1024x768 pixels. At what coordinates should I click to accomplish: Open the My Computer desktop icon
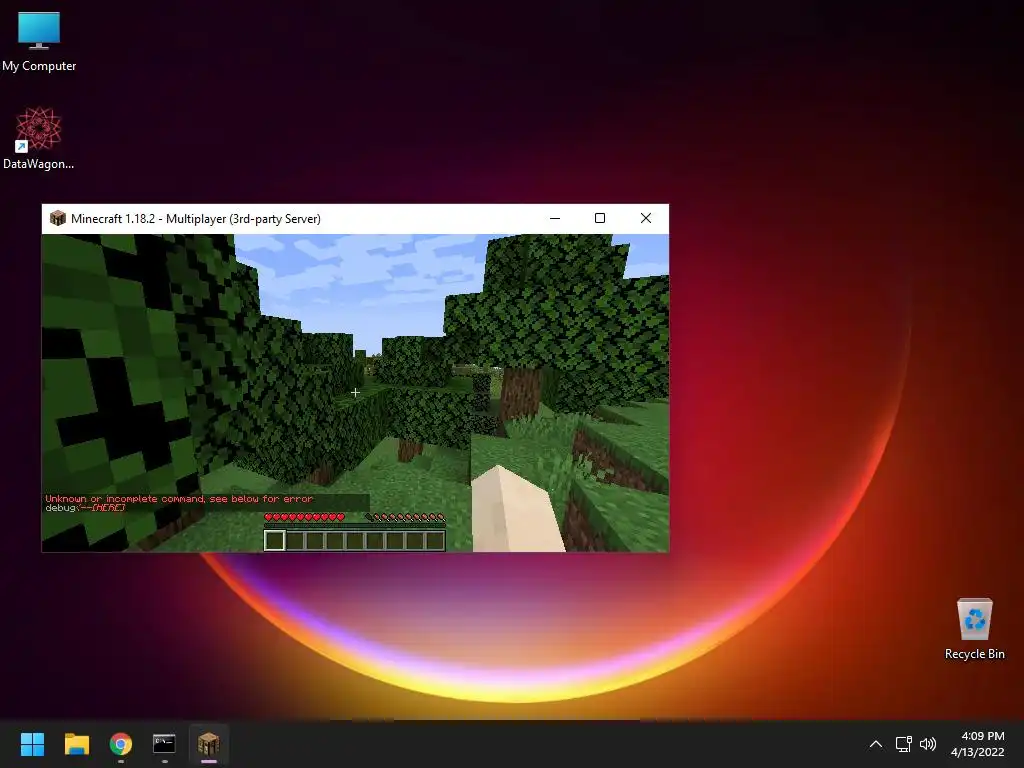(x=39, y=42)
